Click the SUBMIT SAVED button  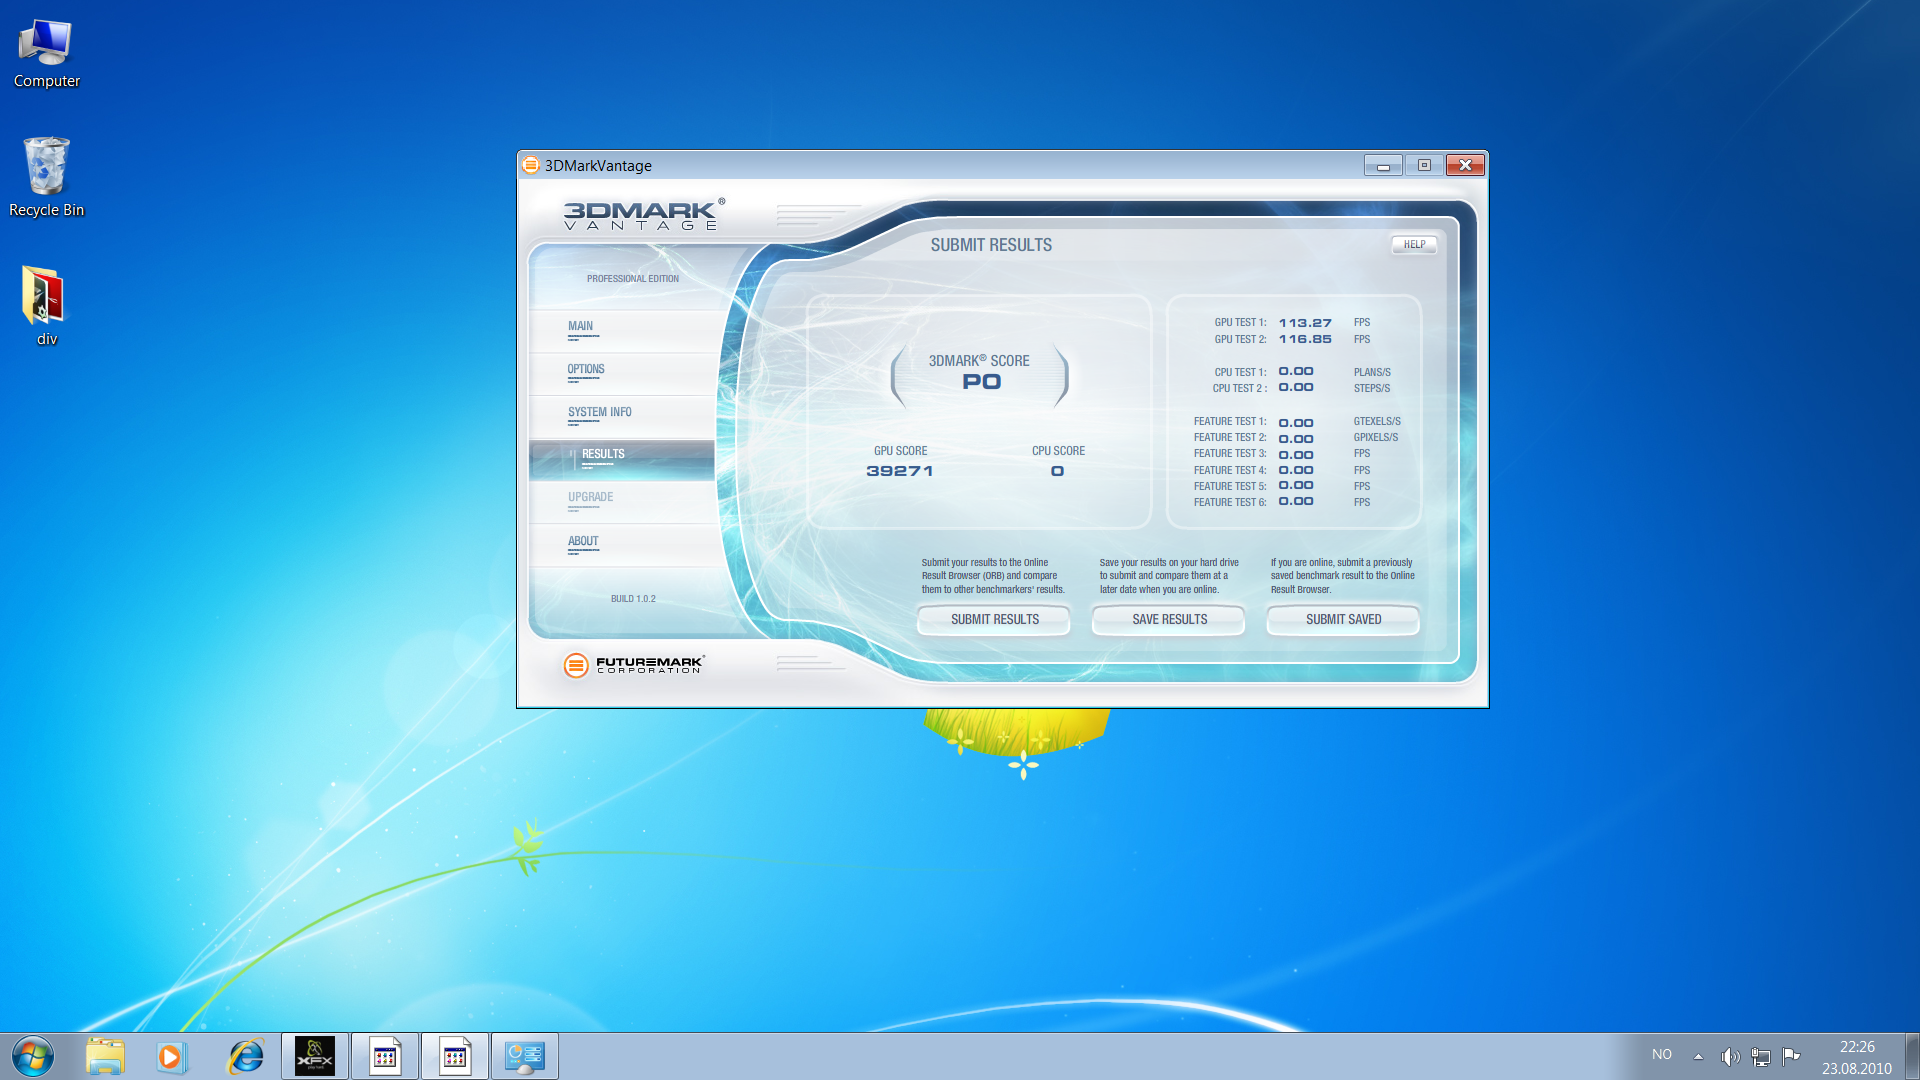tap(1343, 620)
